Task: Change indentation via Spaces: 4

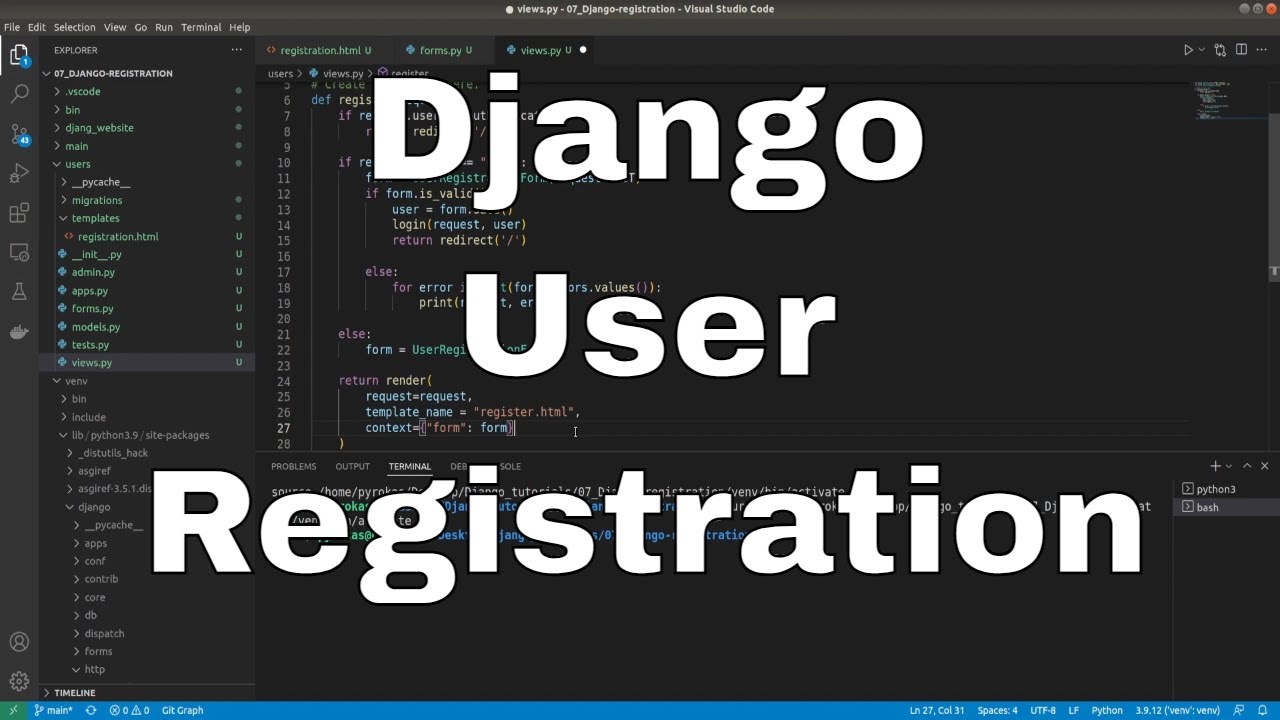Action: (997, 710)
